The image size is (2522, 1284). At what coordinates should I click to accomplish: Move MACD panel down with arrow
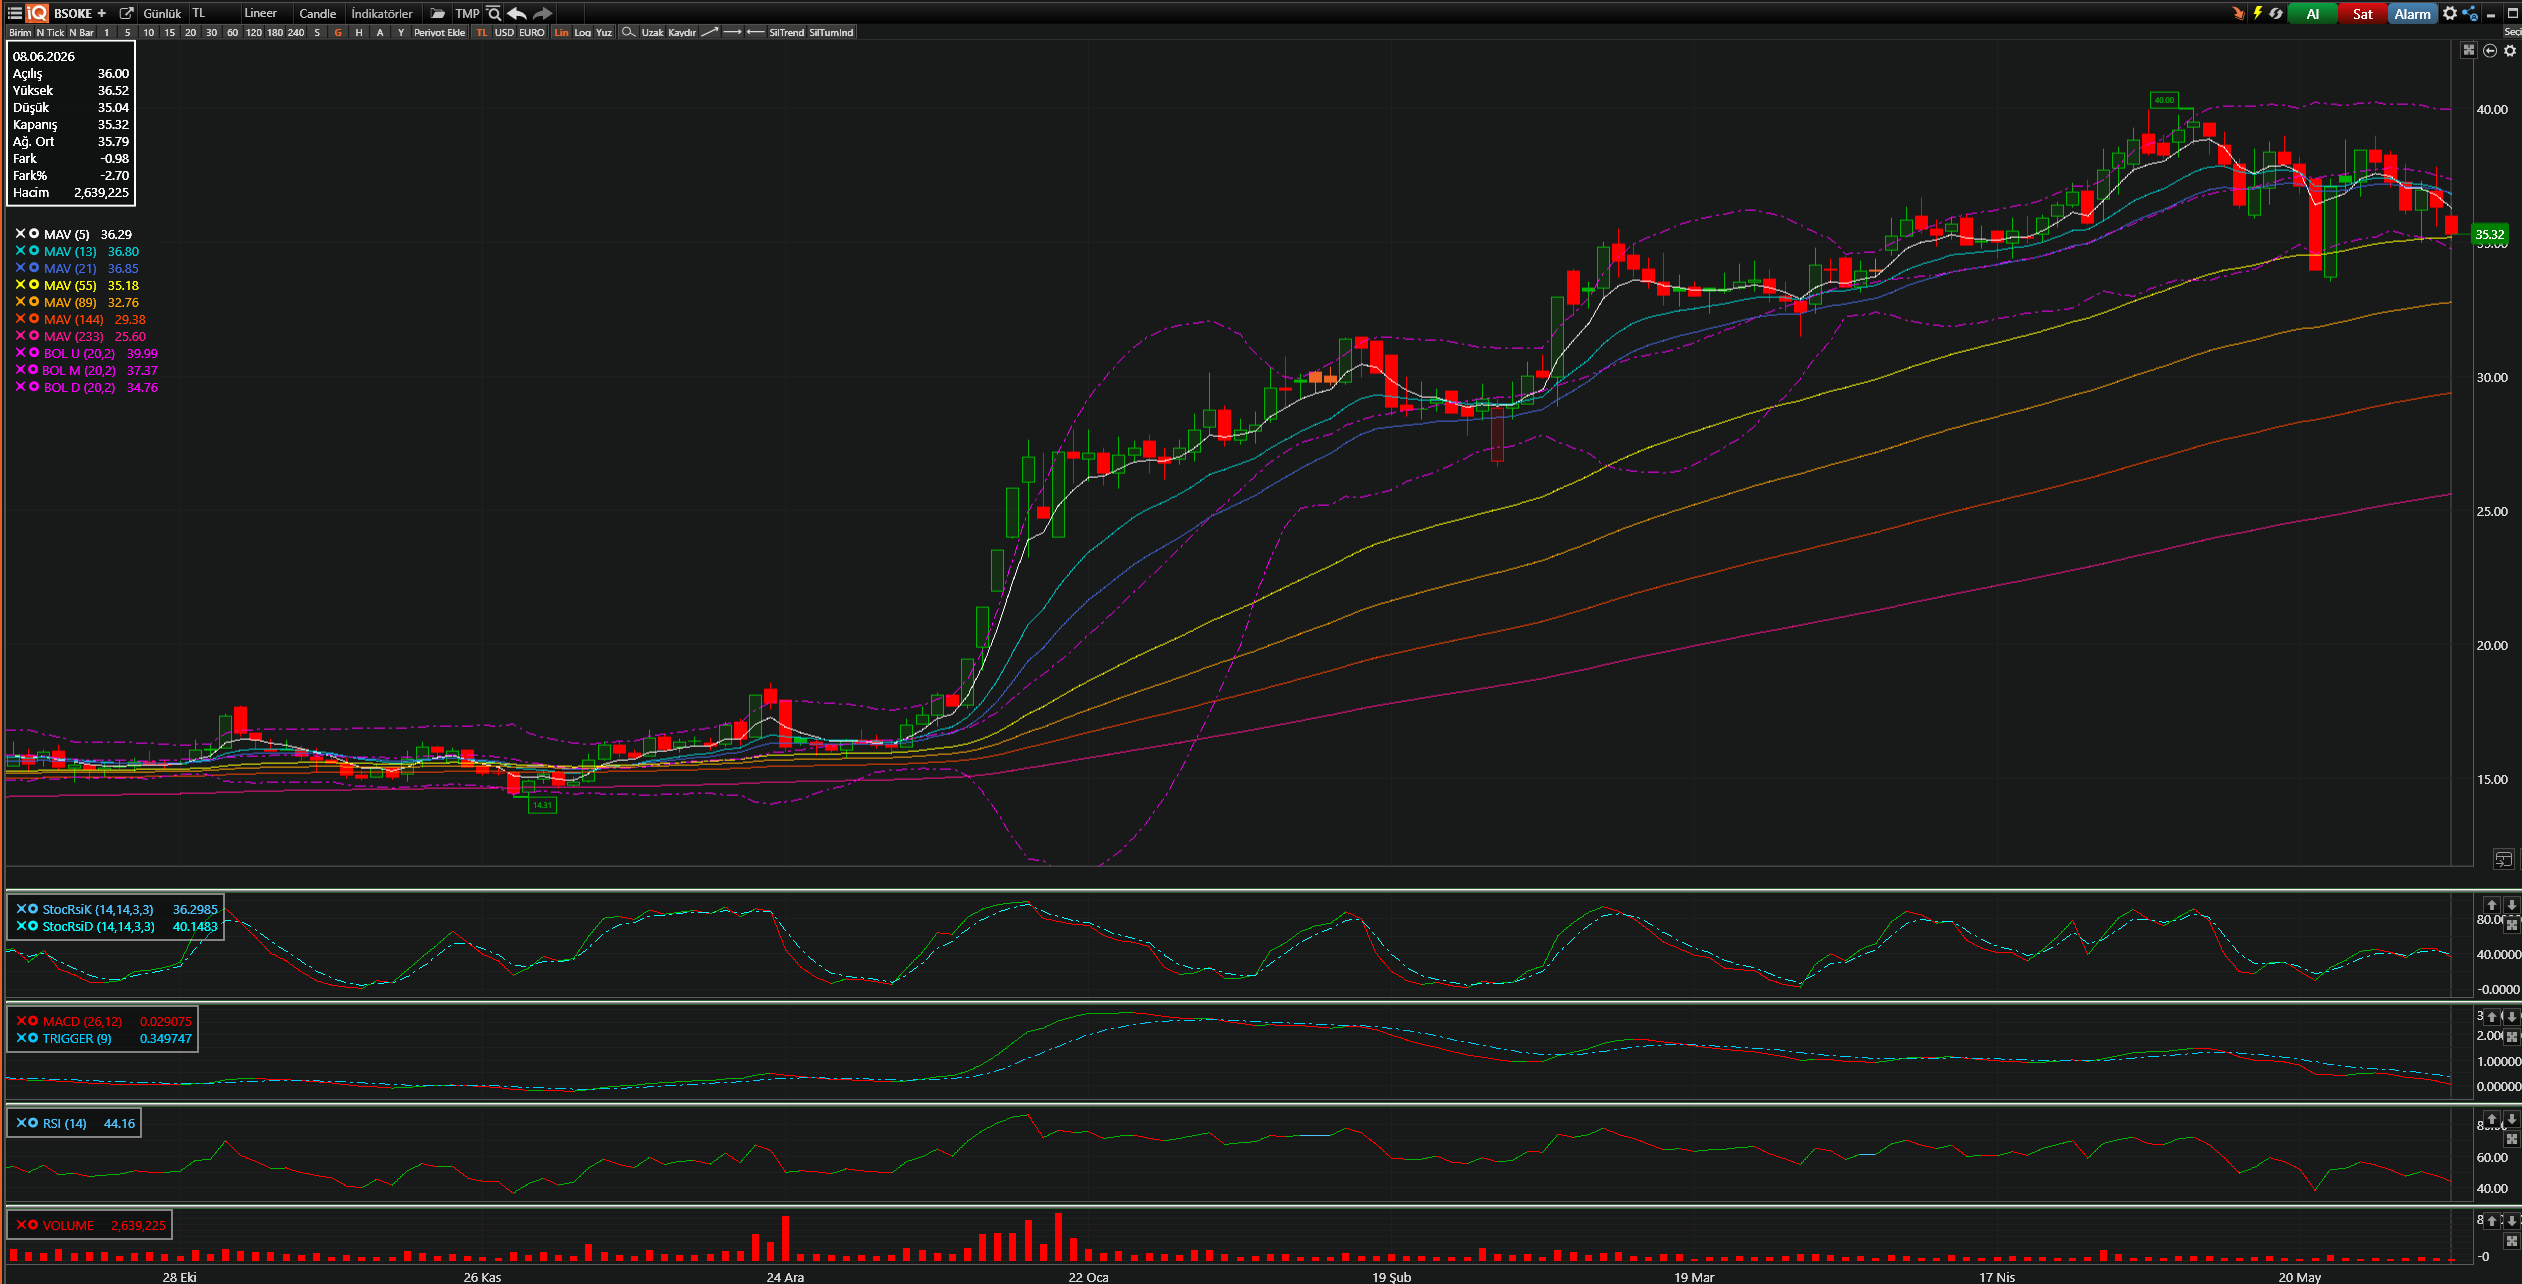click(2511, 1017)
